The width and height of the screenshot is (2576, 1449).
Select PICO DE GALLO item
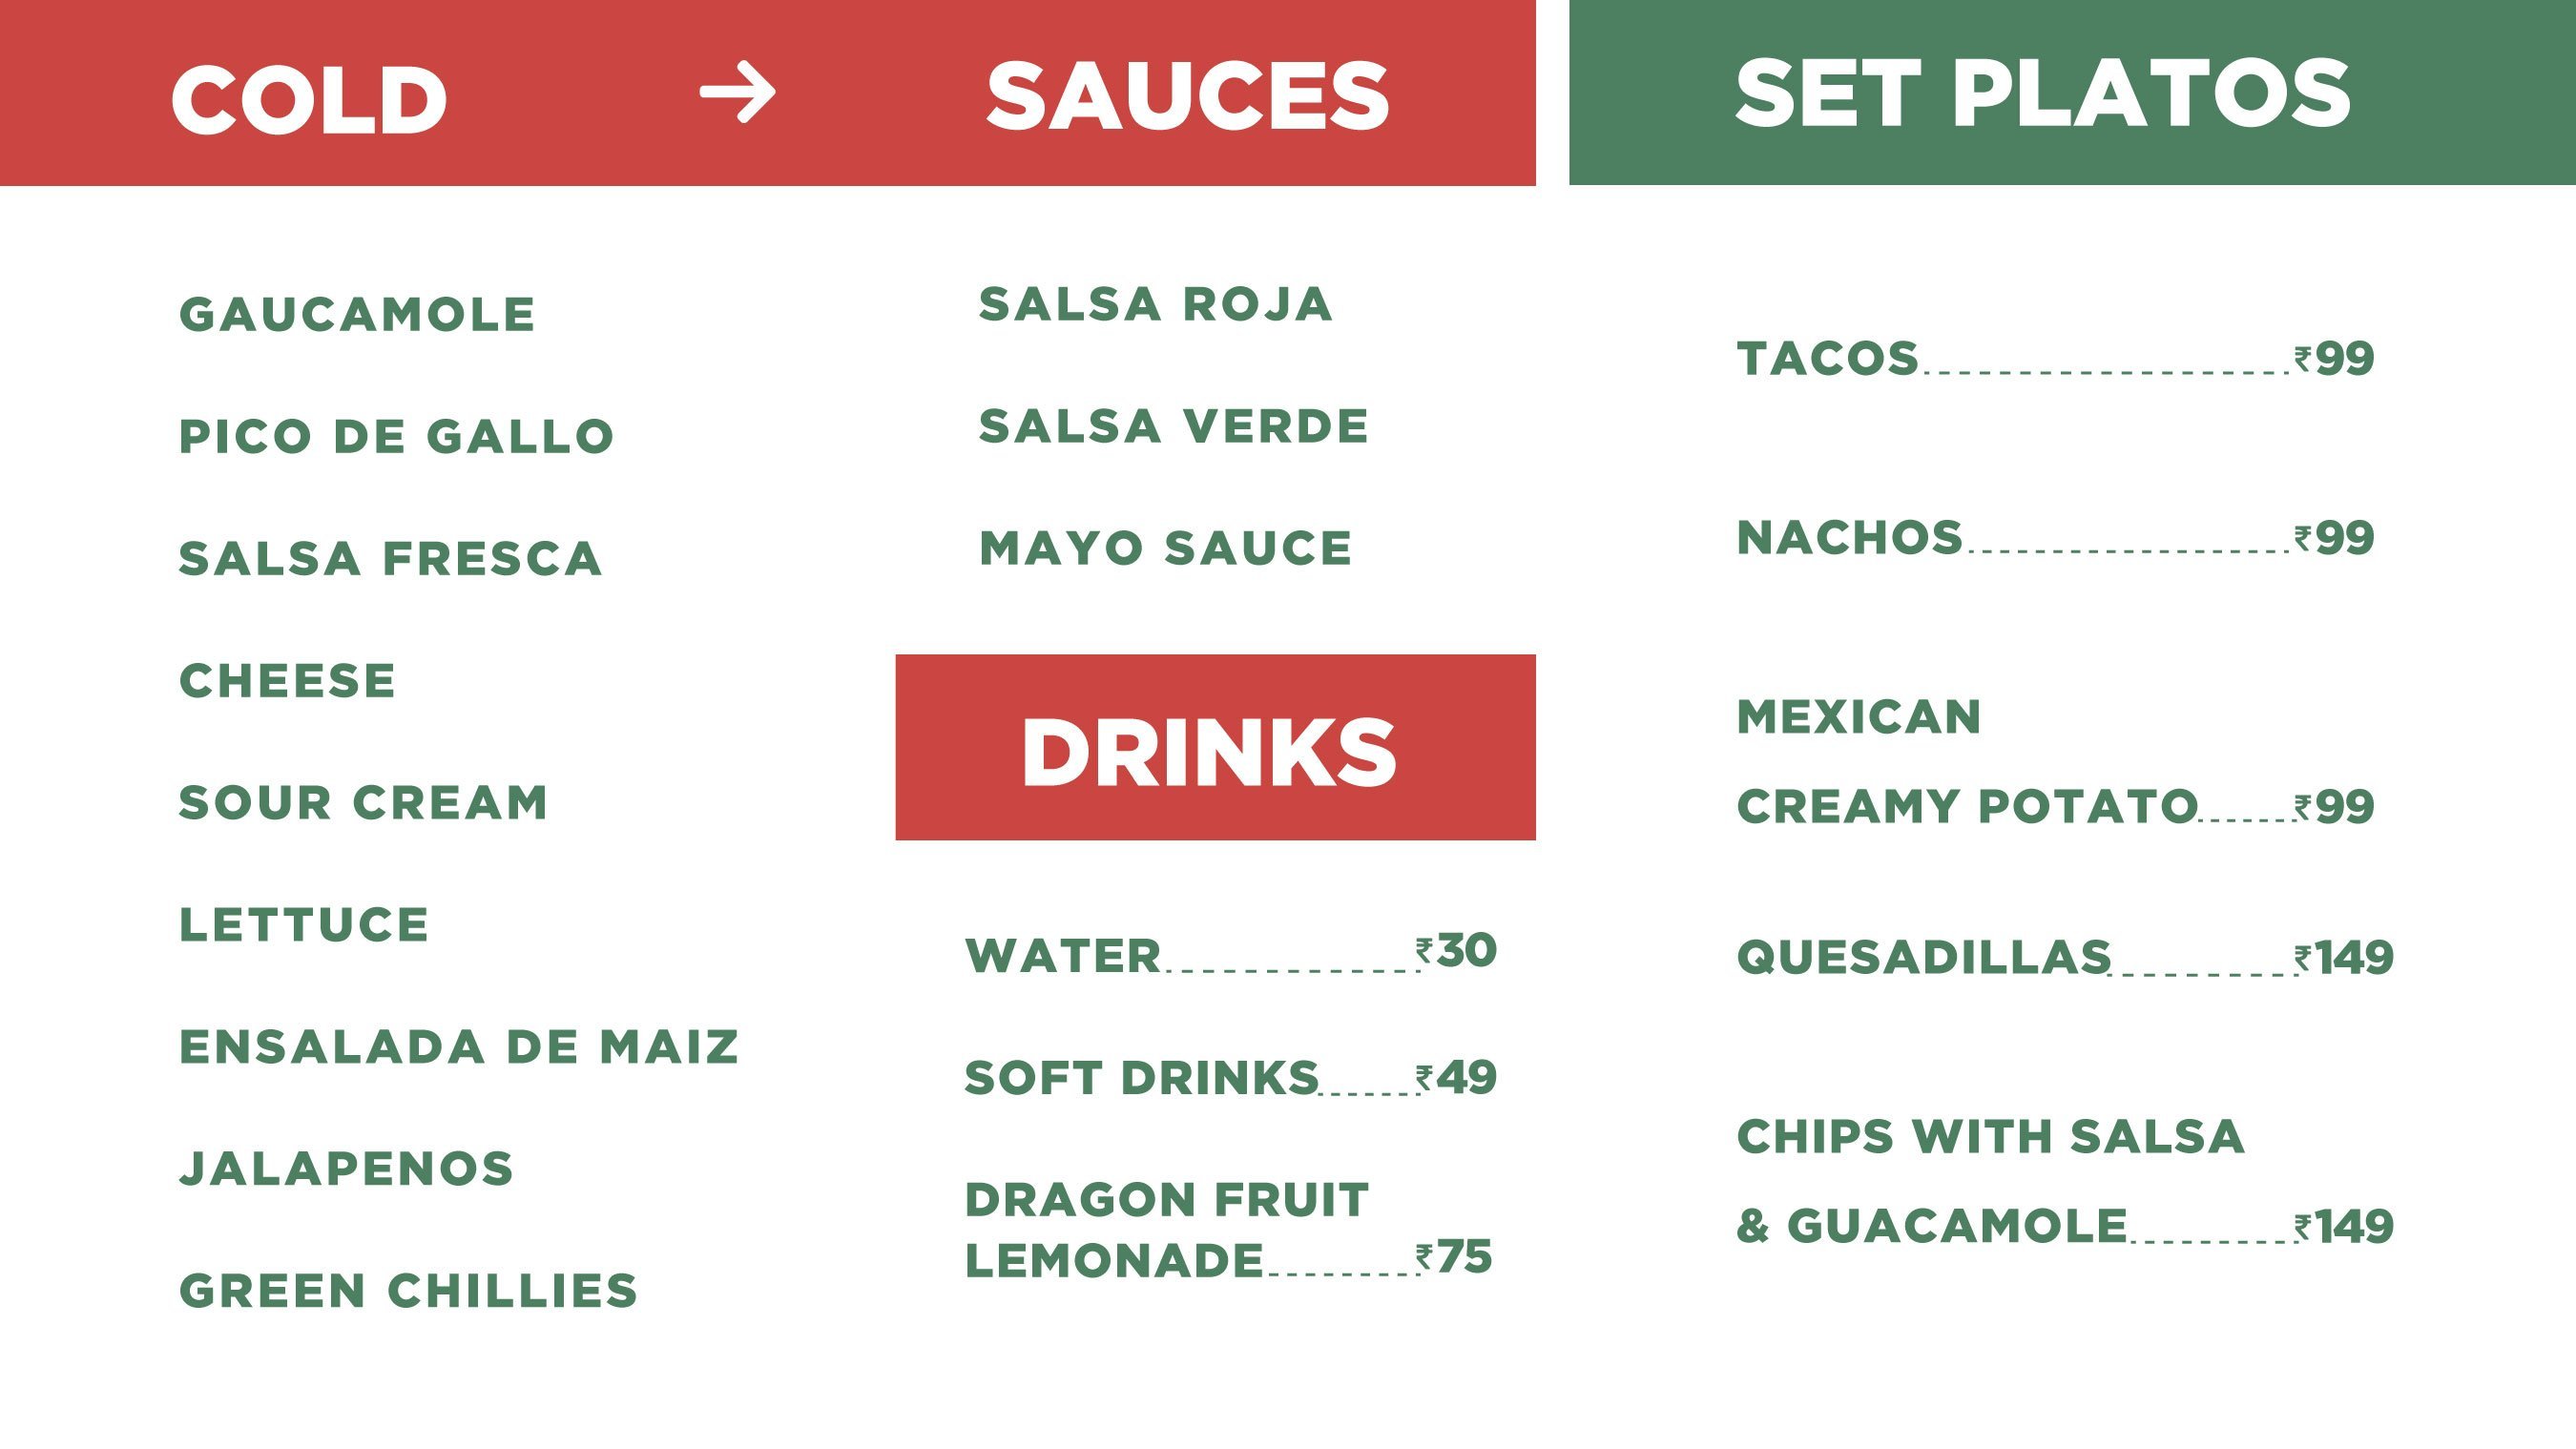click(396, 437)
